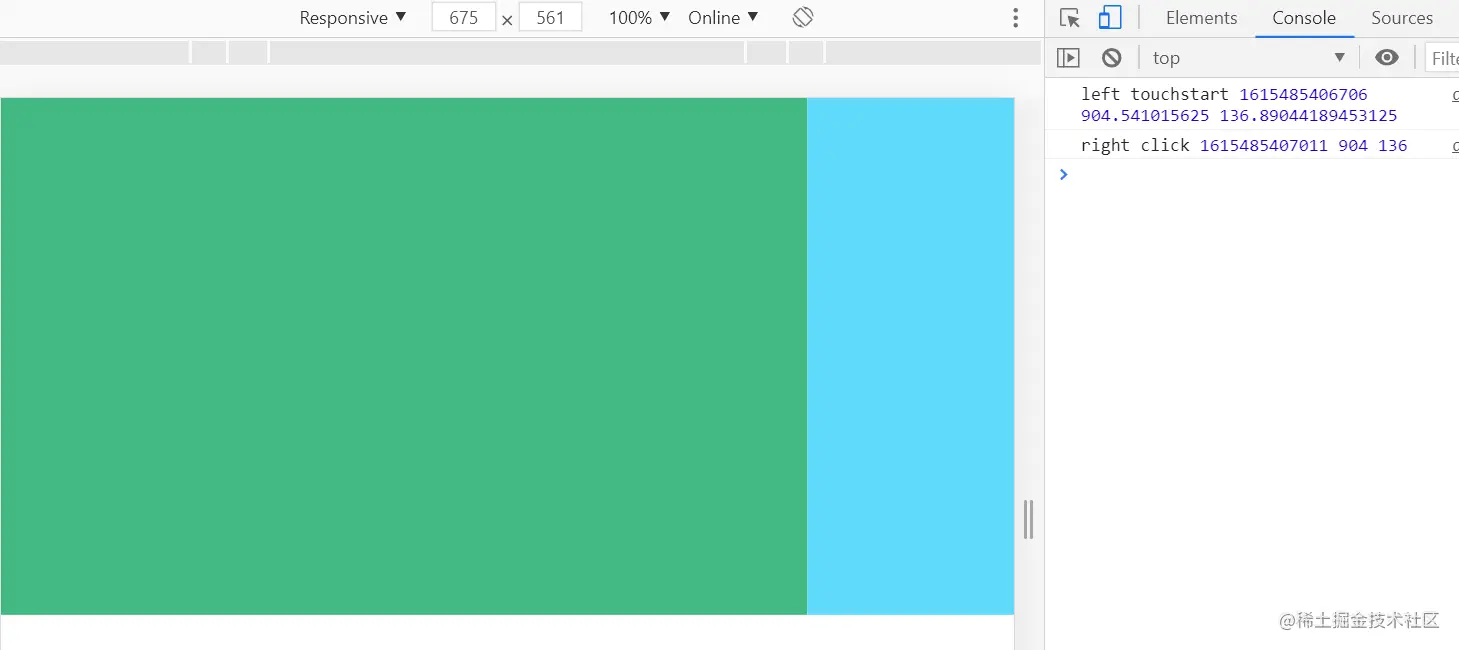Switch to the Console tab
This screenshot has height=650, width=1459.
tap(1304, 18)
